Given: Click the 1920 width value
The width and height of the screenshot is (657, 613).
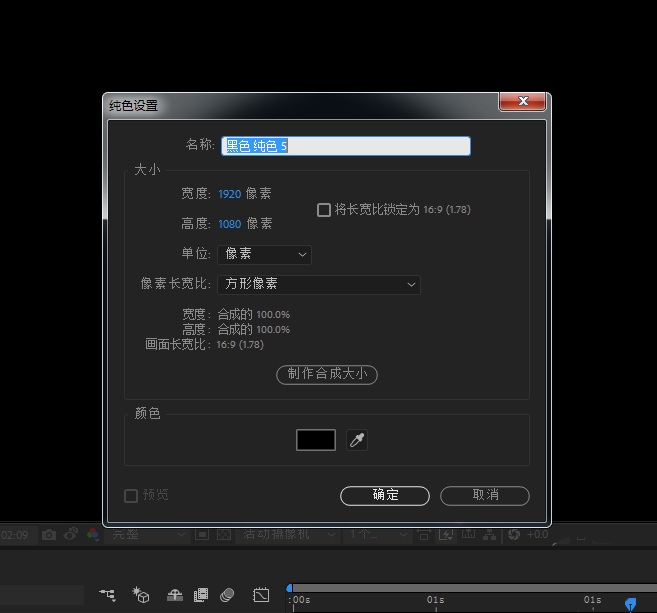Looking at the screenshot, I should point(229,194).
